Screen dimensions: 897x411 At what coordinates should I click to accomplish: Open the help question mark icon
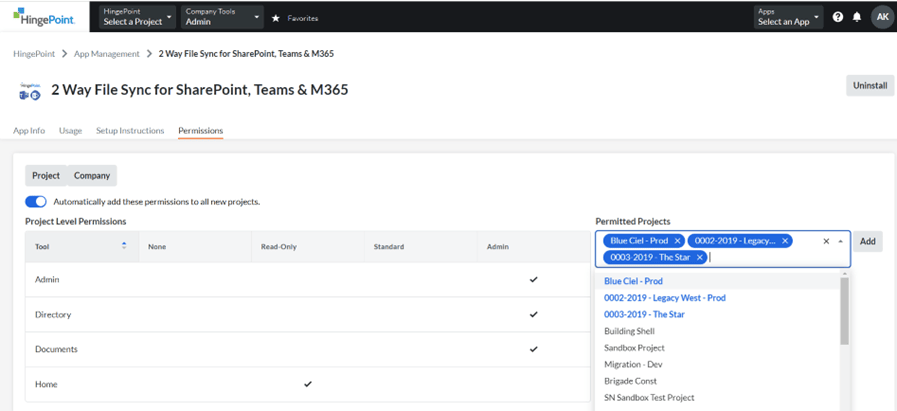pos(838,17)
